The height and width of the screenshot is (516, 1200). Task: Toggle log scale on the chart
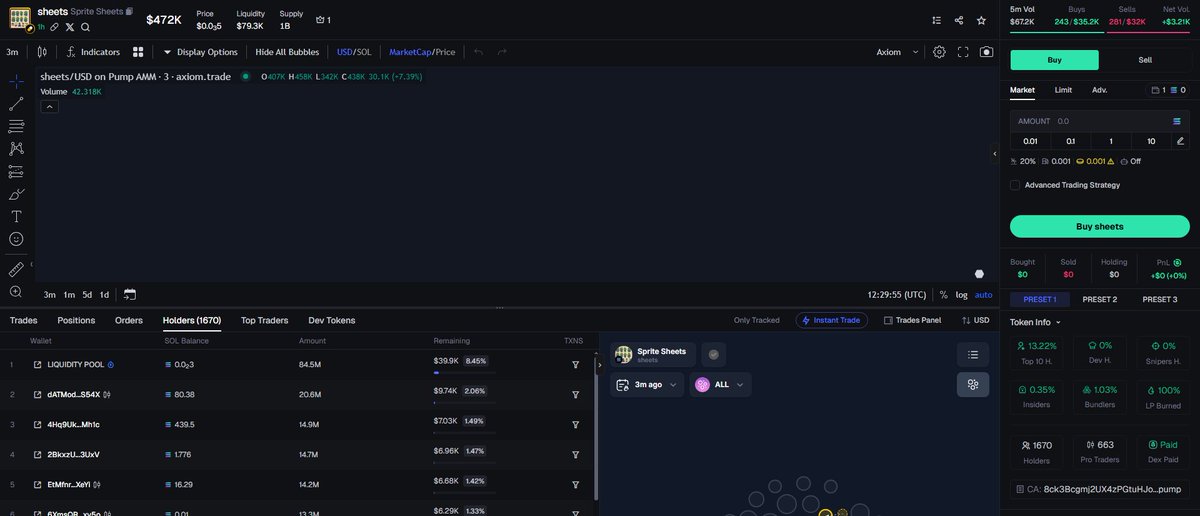point(961,295)
